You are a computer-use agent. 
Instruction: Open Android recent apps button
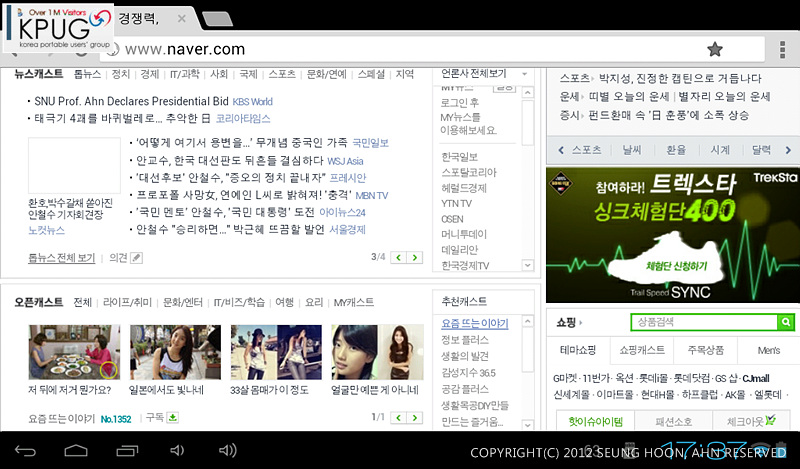[x=127, y=451]
